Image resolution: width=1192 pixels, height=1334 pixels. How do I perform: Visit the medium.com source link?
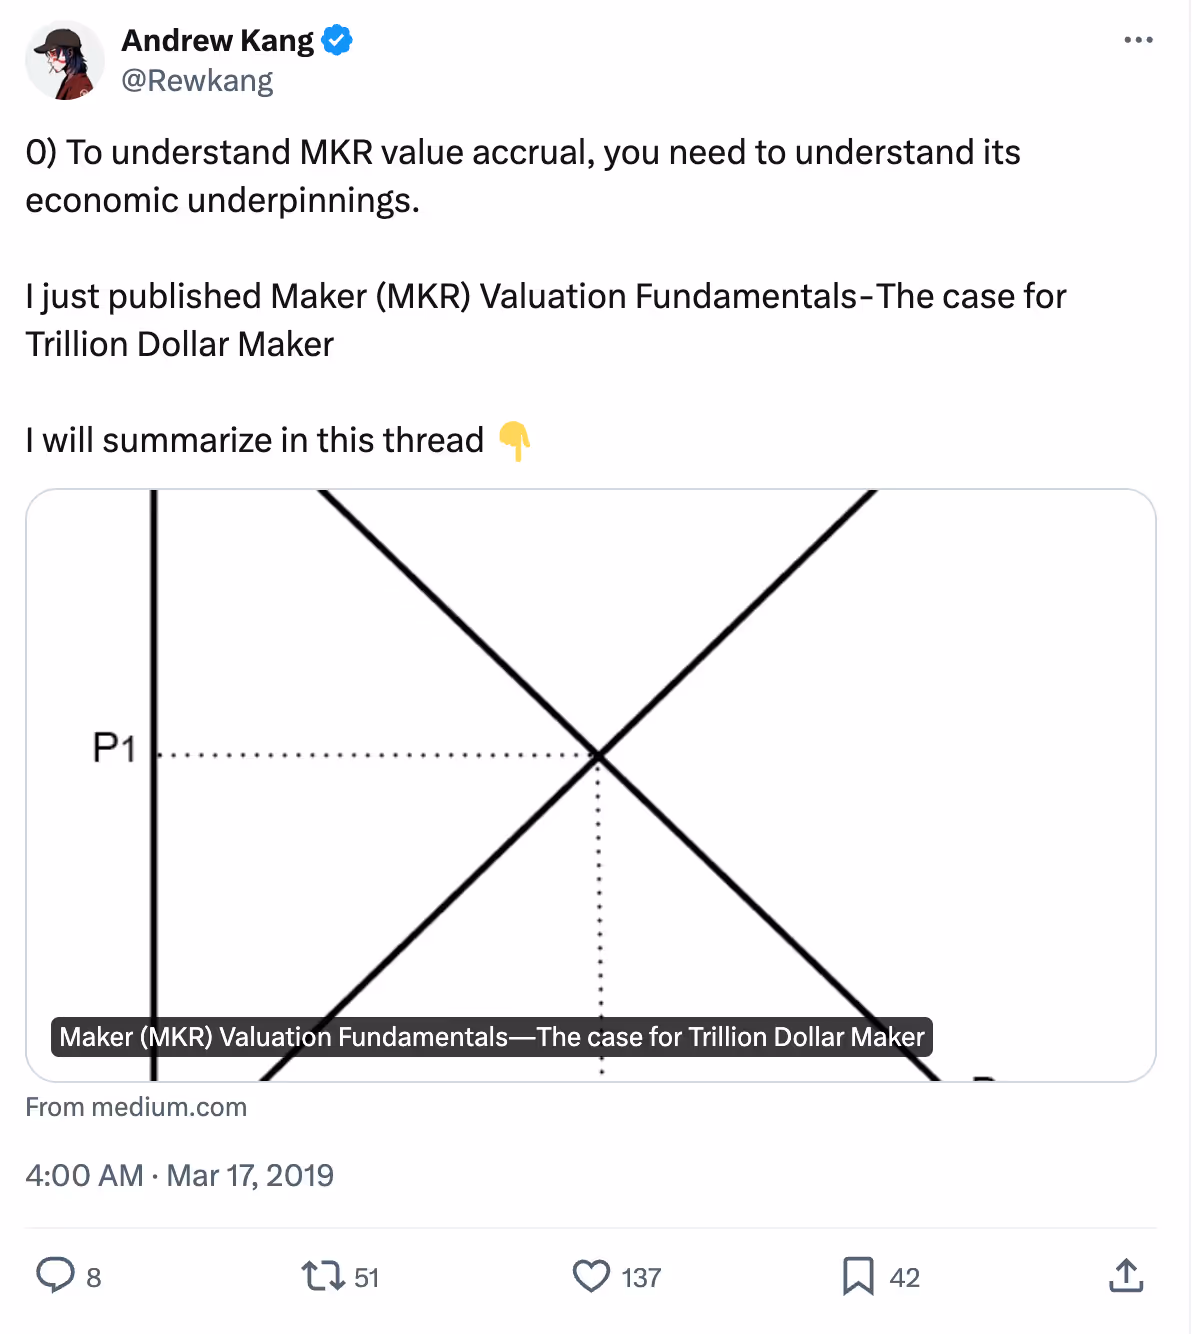tap(135, 1107)
